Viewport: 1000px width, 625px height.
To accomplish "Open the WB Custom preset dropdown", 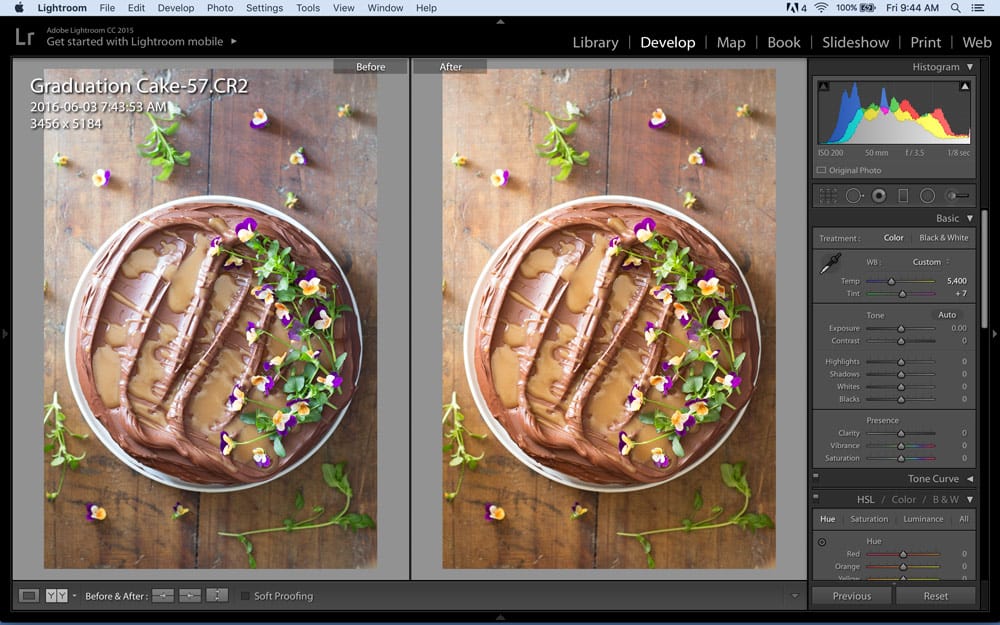I will tap(930, 262).
